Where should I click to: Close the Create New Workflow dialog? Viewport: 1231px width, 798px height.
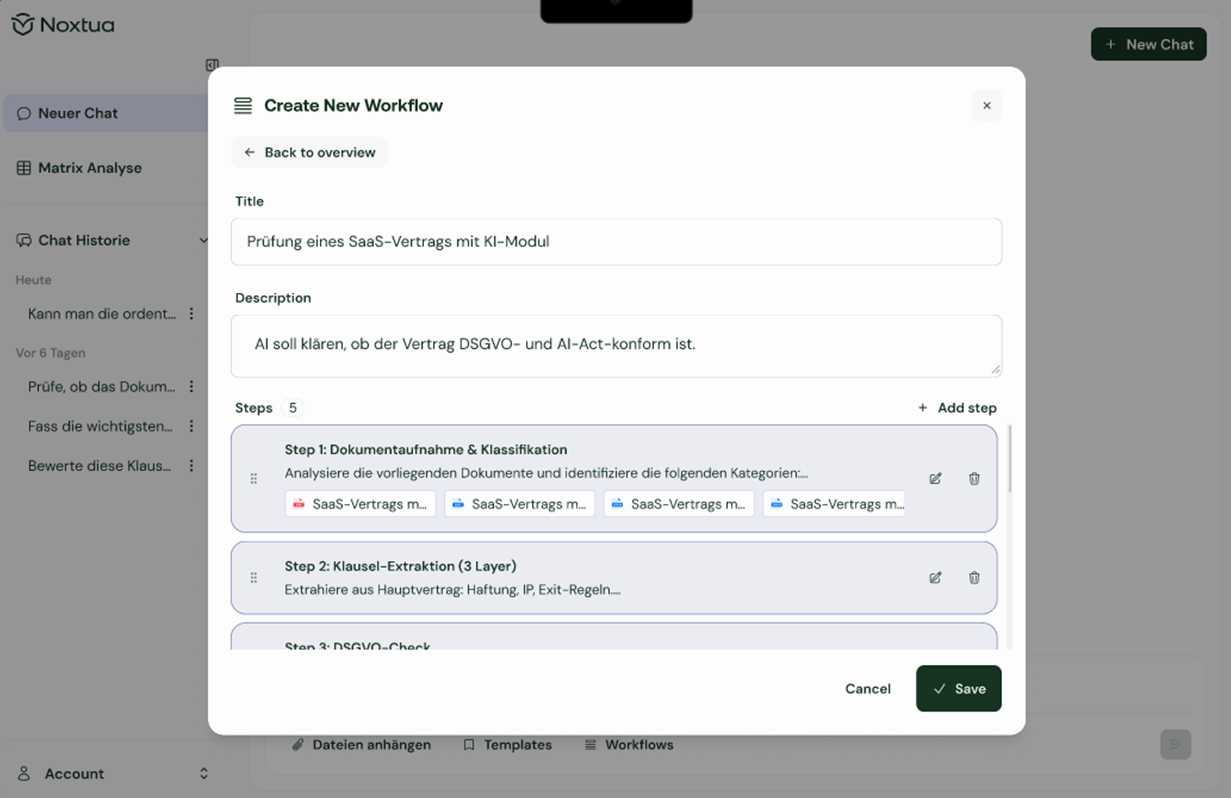click(986, 106)
